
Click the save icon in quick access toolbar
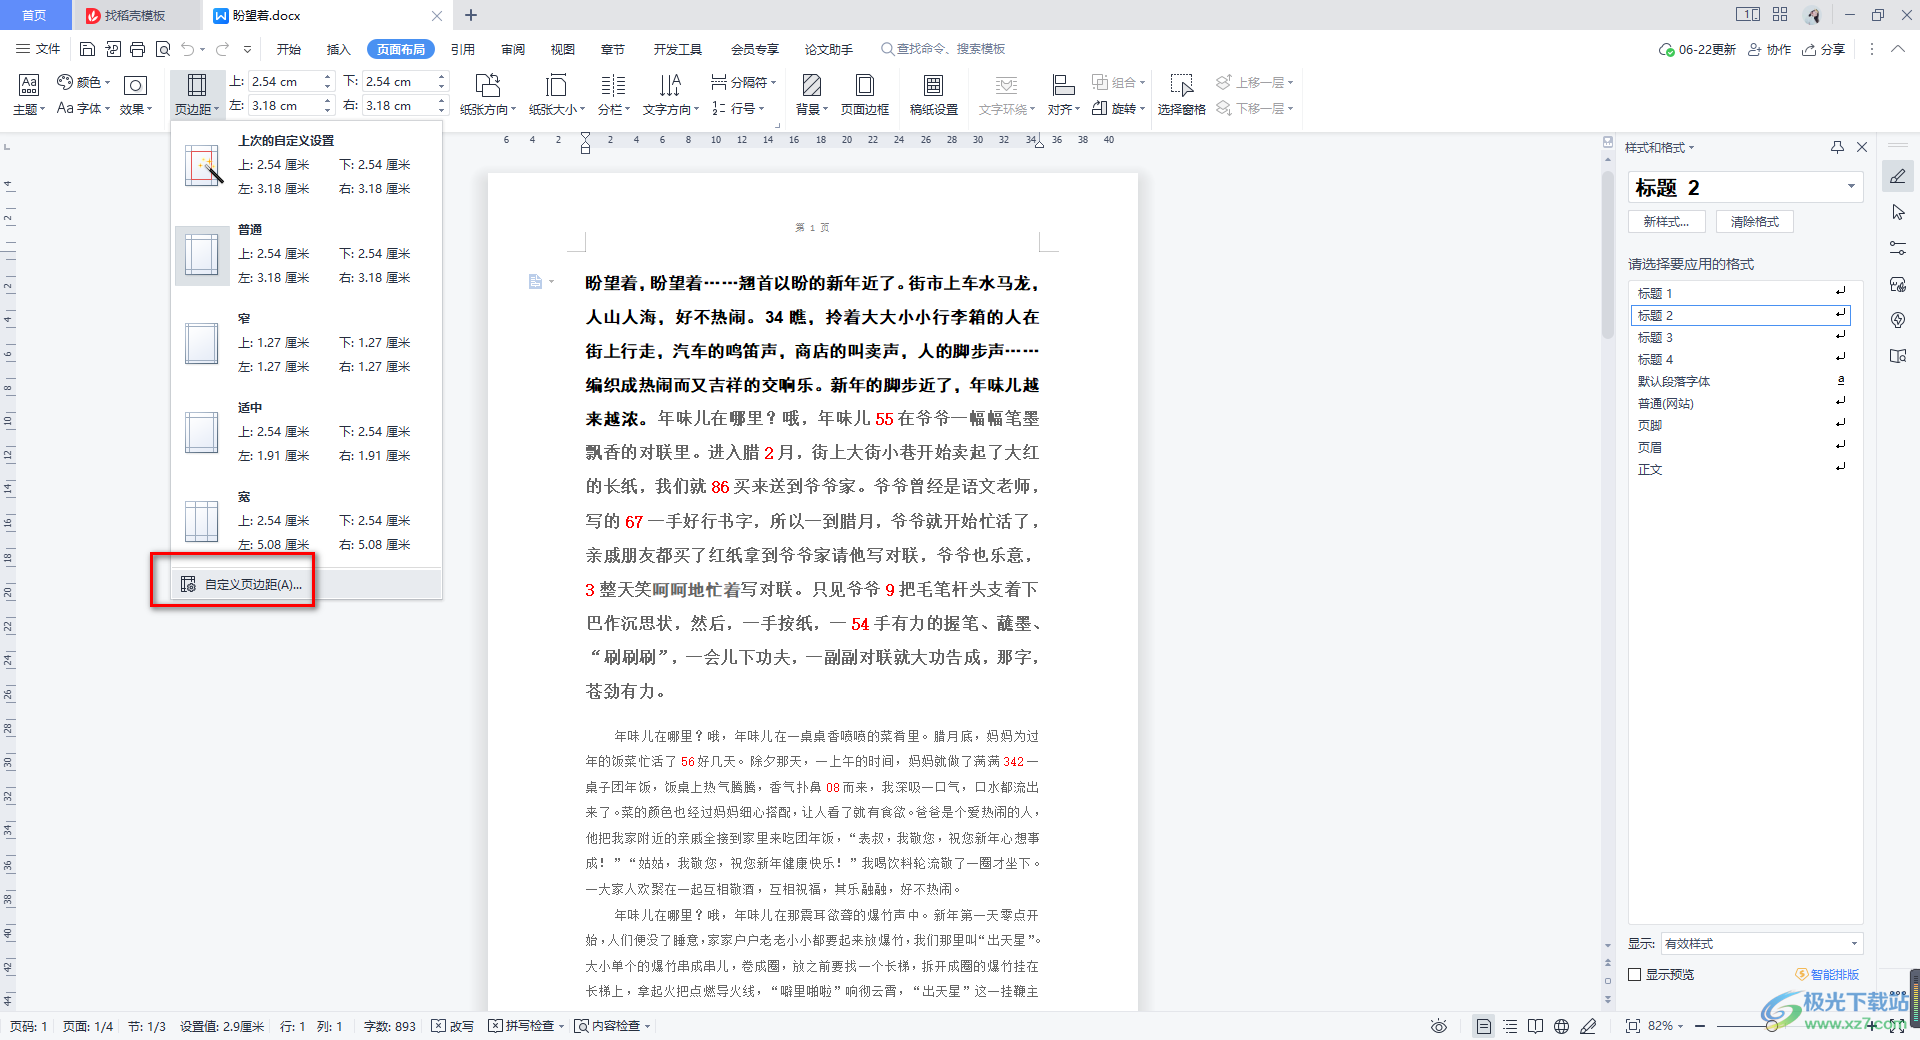pyautogui.click(x=87, y=49)
